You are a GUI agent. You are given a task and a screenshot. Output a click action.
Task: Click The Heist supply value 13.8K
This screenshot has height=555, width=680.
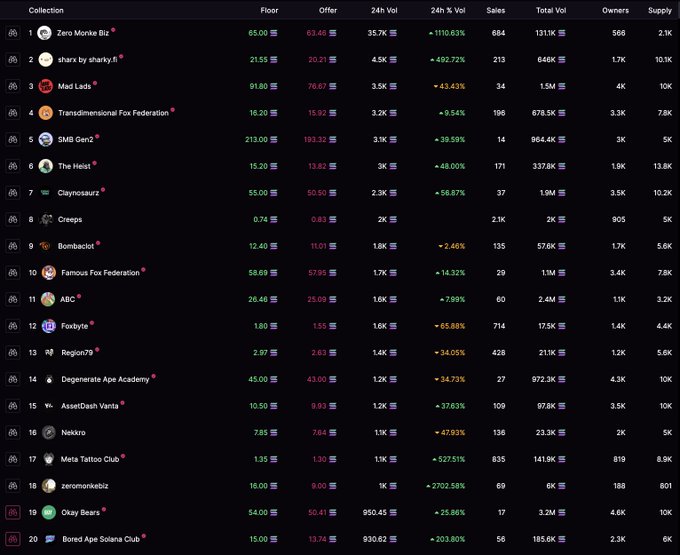pos(663,166)
